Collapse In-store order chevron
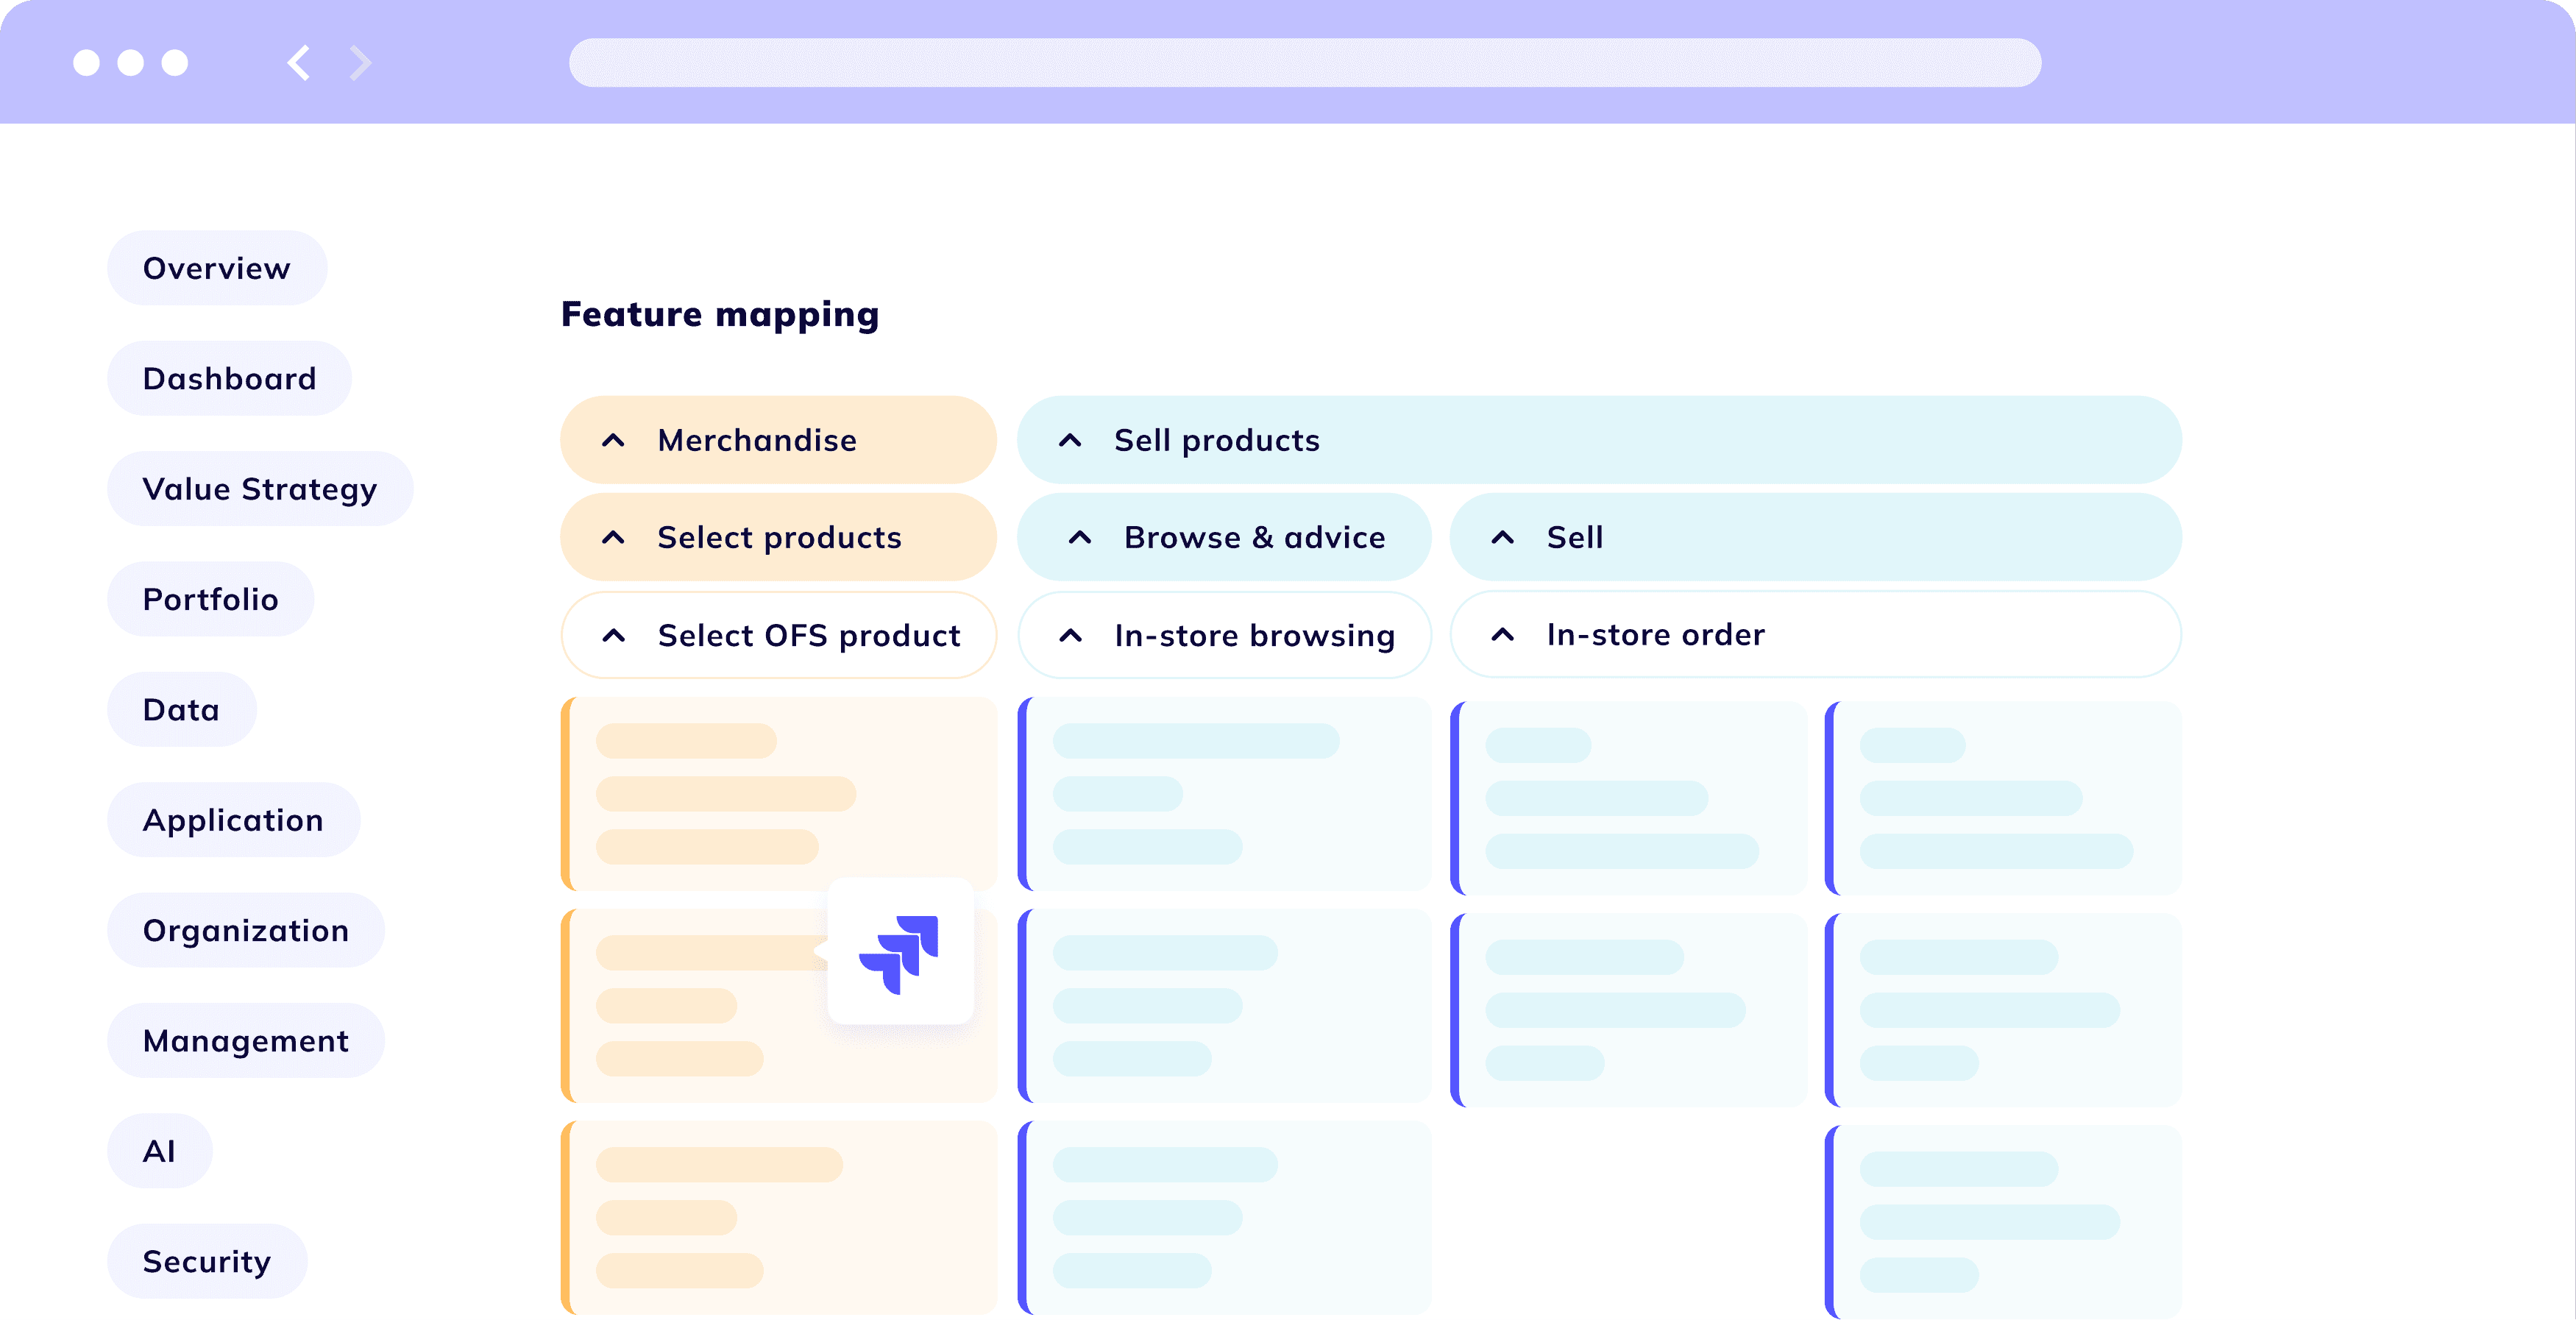 (x=1502, y=634)
